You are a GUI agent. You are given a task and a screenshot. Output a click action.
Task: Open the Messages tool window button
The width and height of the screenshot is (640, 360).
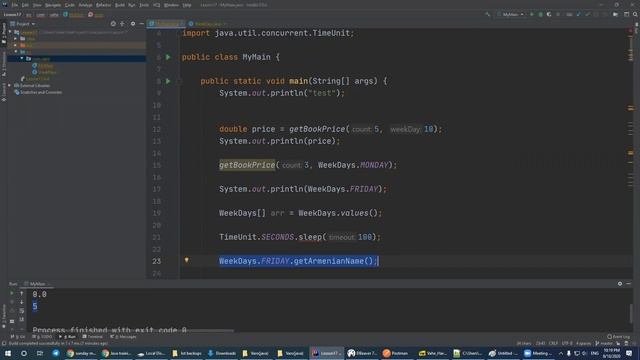123,337
